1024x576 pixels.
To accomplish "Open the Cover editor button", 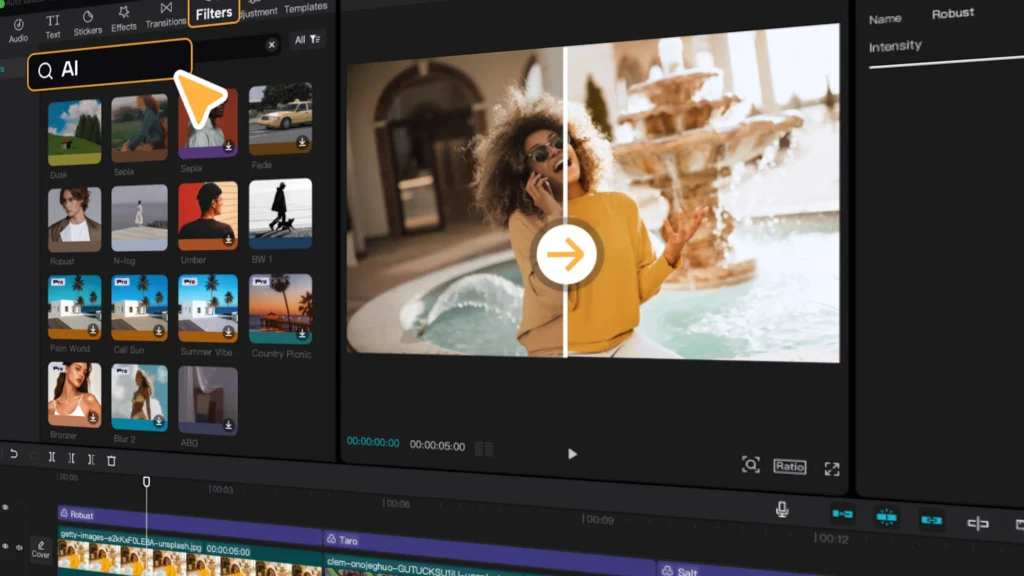I will click(x=40, y=549).
